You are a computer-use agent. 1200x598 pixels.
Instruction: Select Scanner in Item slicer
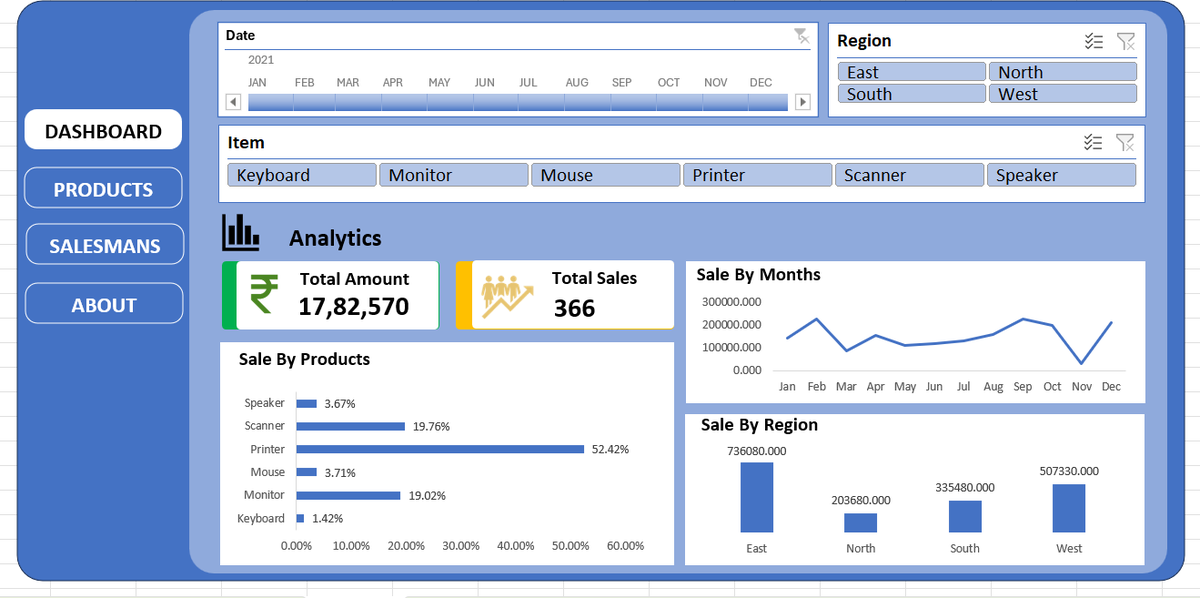pyautogui.click(x=909, y=175)
